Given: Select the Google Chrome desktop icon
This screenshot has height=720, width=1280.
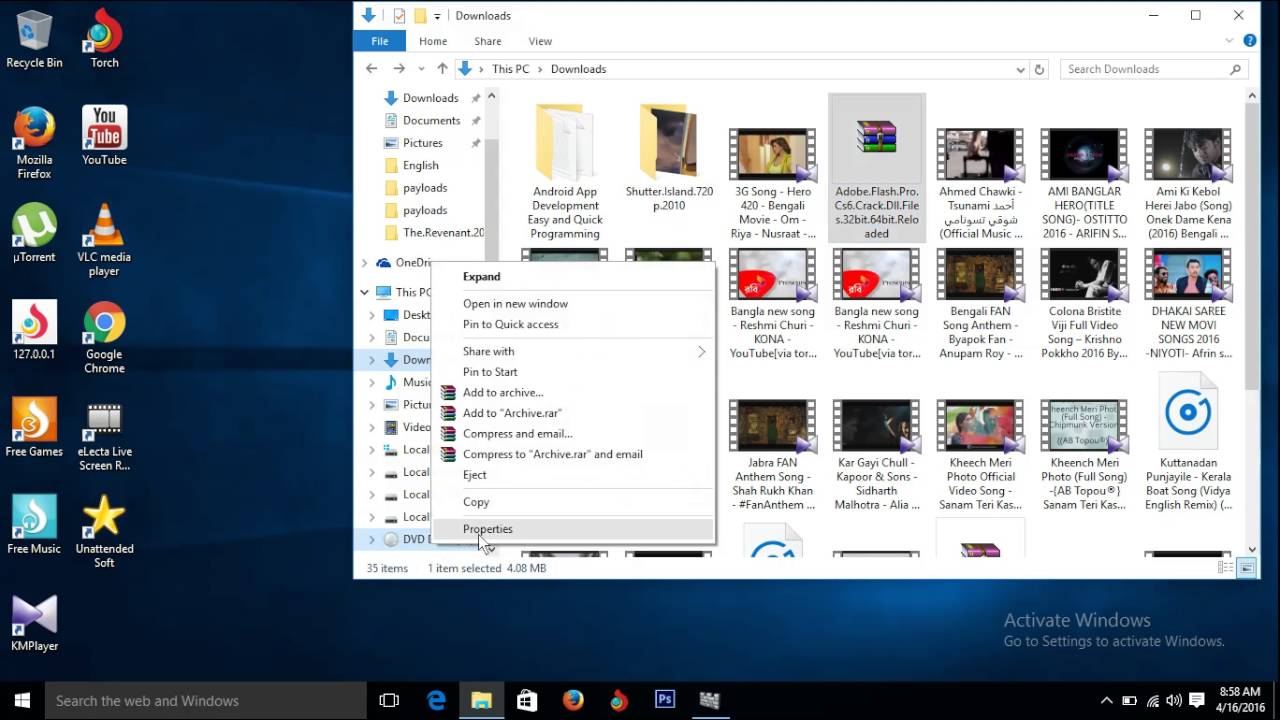Looking at the screenshot, I should (104, 338).
